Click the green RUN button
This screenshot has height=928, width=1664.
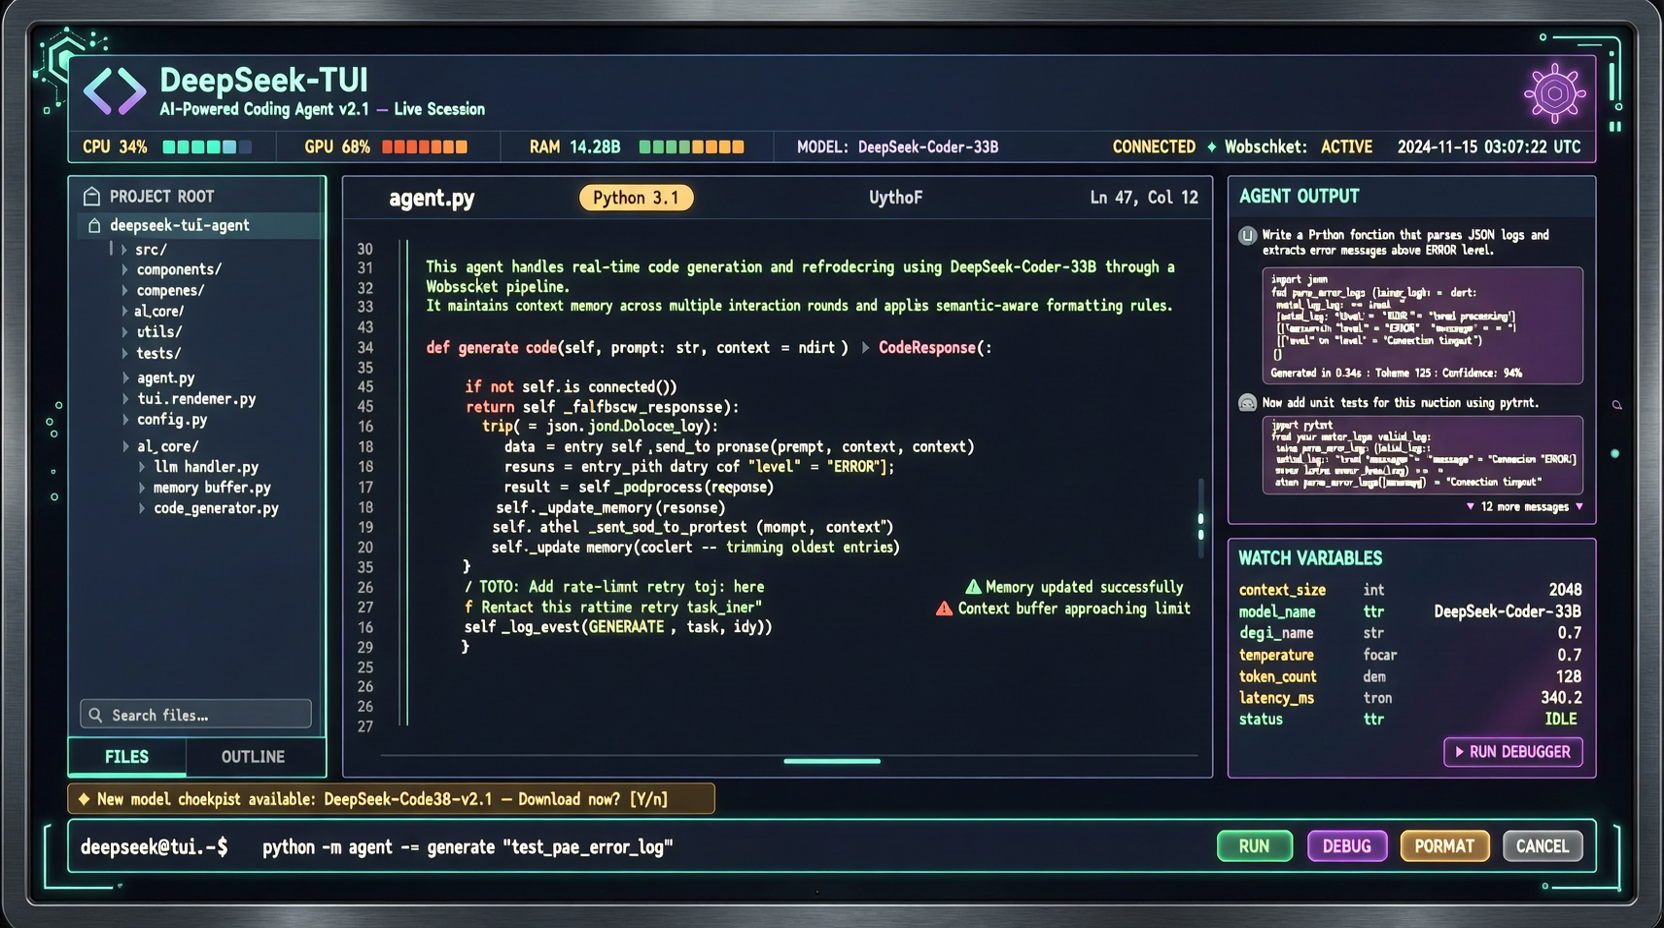tap(1254, 846)
